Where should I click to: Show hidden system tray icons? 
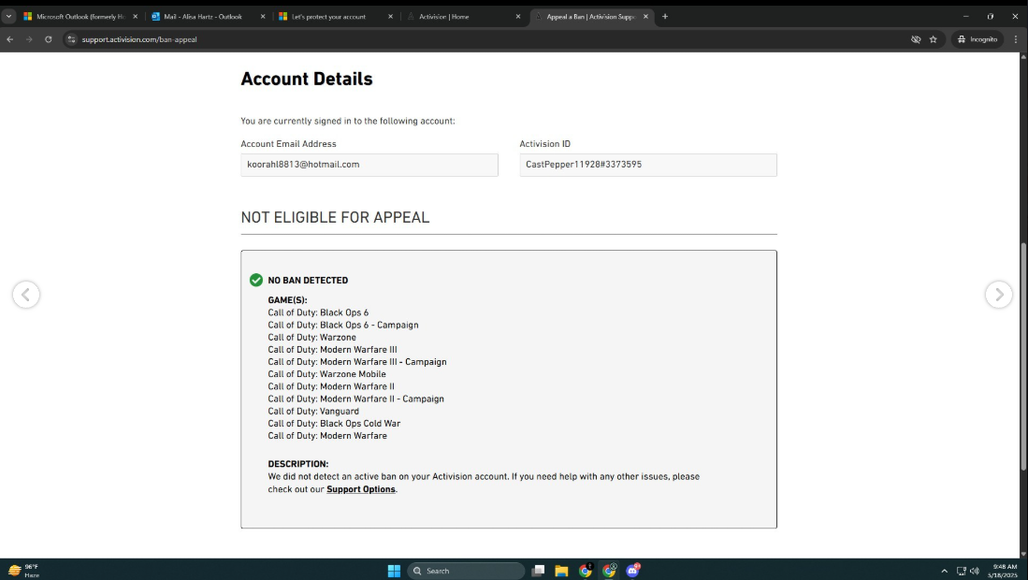coord(944,571)
